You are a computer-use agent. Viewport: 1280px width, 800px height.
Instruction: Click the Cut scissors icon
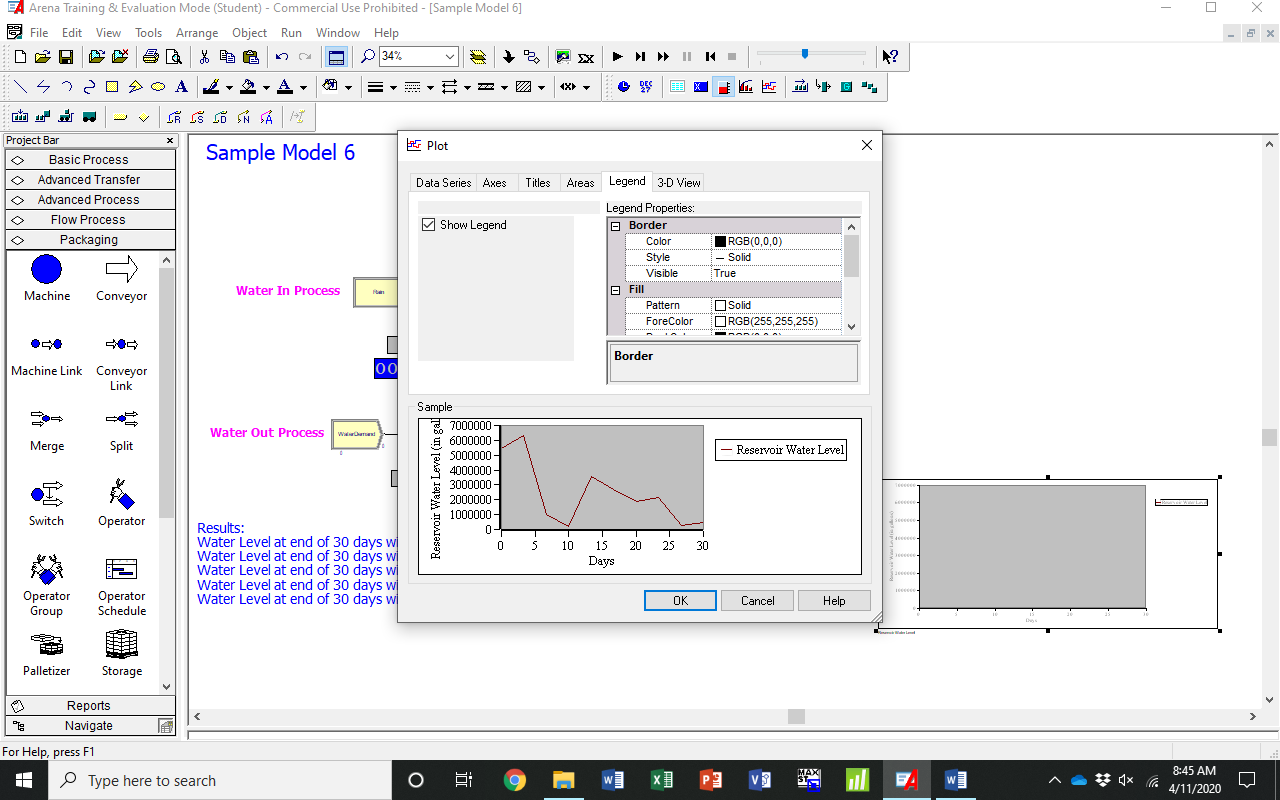(x=204, y=57)
